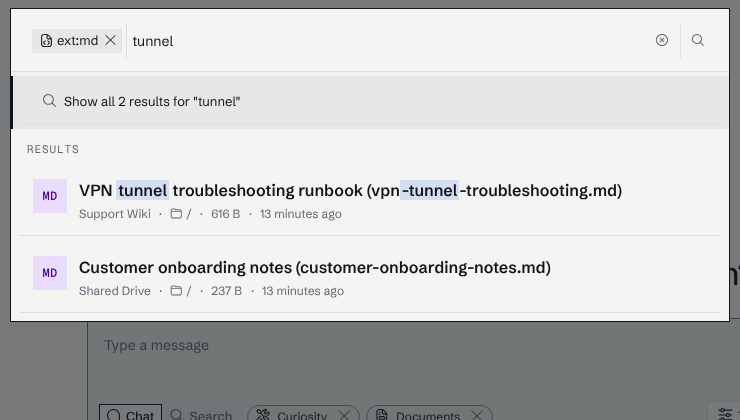740x420 pixels.
Task: Click folder icon in Support Wiki row
Action: point(176,214)
